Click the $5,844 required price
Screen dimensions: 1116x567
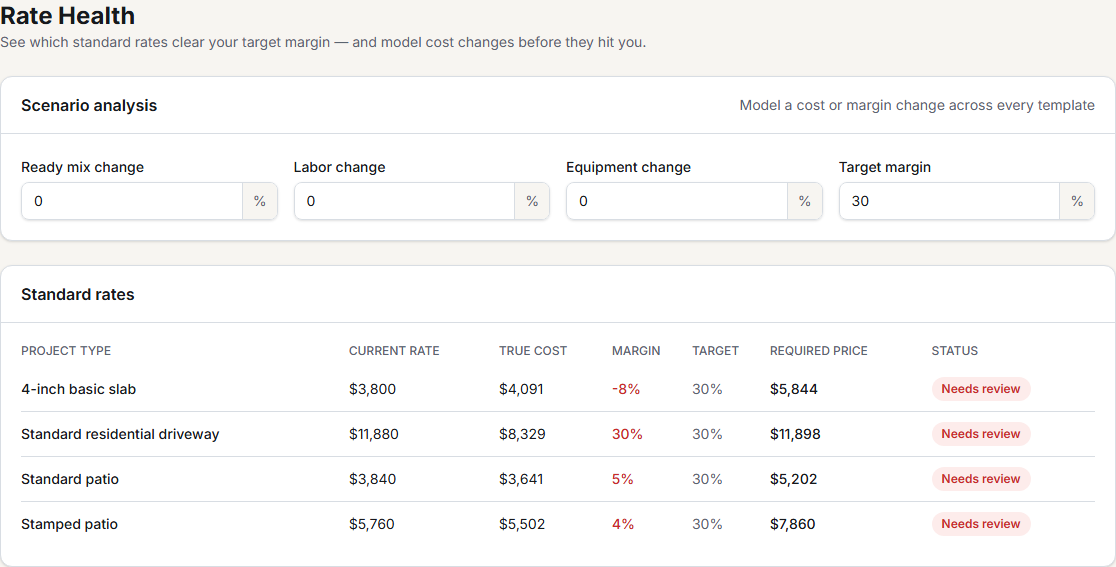(x=794, y=389)
